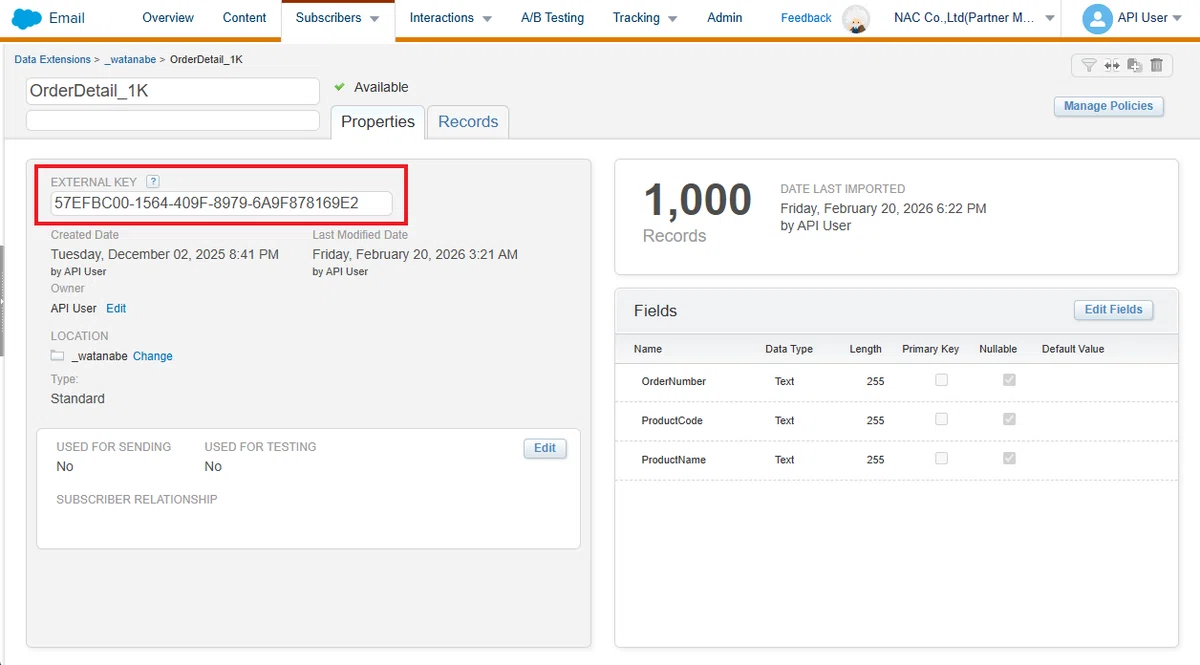Click the API User profile avatar
Image resolution: width=1200 pixels, height=665 pixels.
click(x=1097, y=18)
